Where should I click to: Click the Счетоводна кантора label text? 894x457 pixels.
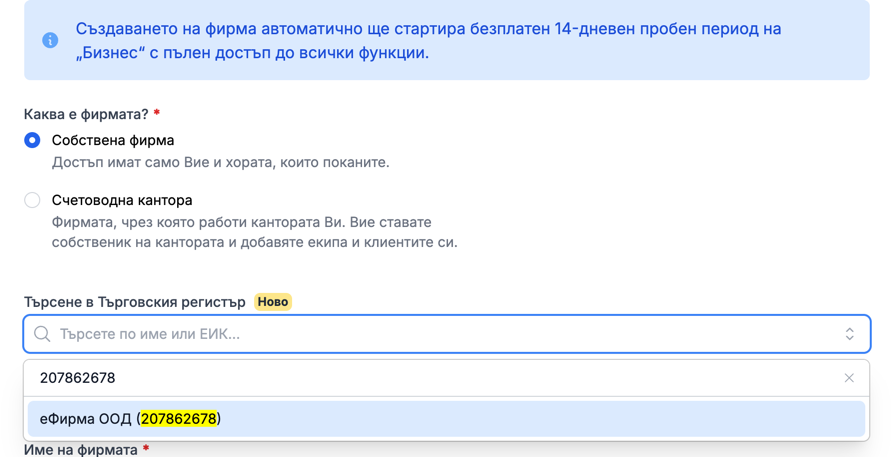[122, 200]
